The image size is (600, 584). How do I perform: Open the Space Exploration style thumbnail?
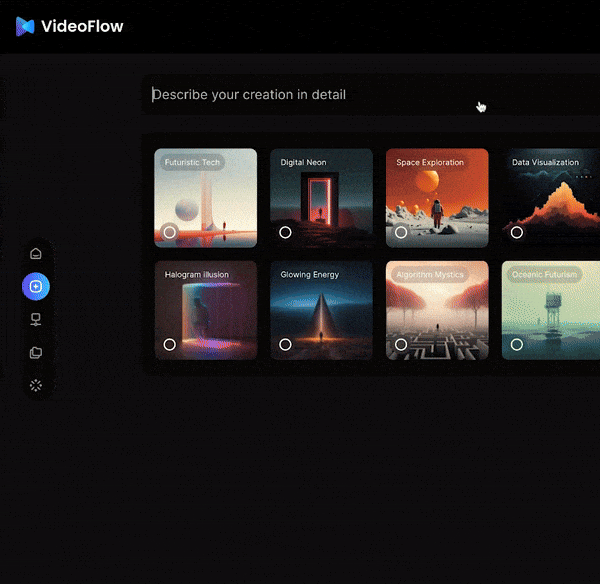point(437,198)
